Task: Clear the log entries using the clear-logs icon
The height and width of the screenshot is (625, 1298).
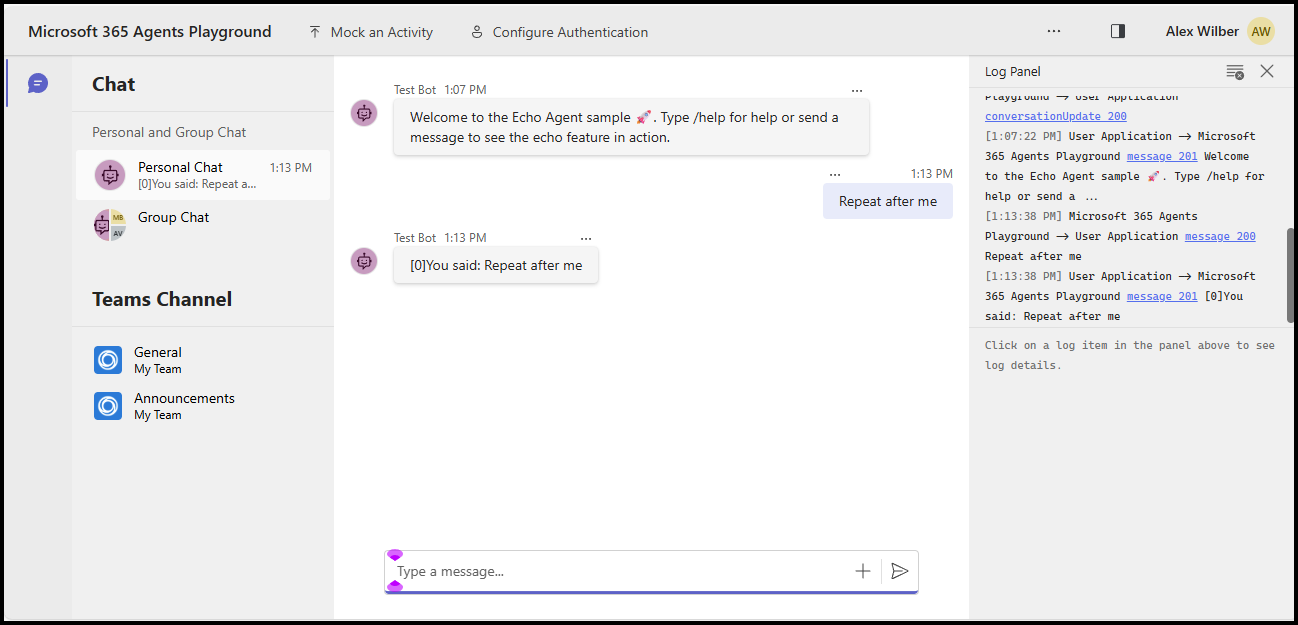Action: click(1234, 71)
